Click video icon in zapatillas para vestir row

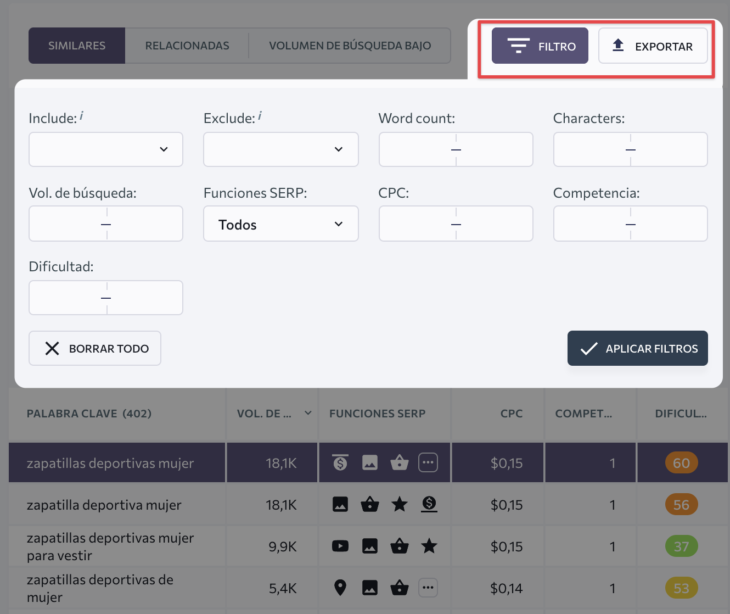point(340,546)
